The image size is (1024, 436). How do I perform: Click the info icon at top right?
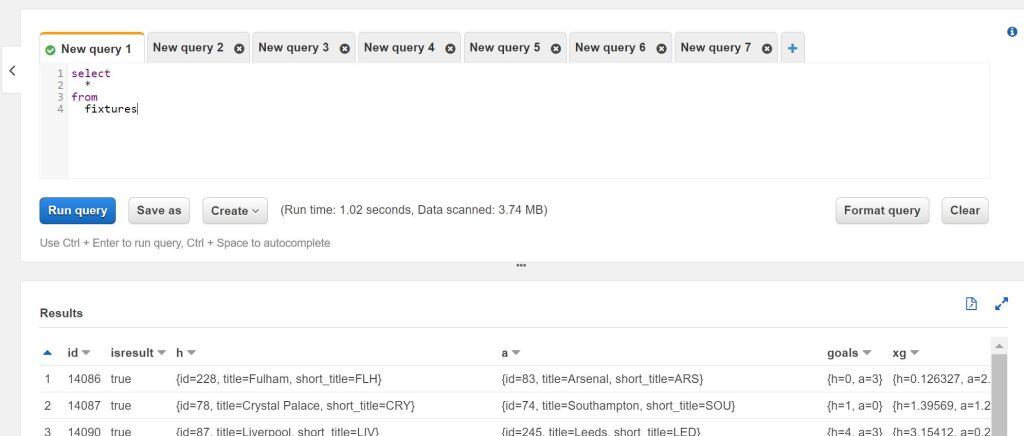pos(1011,32)
